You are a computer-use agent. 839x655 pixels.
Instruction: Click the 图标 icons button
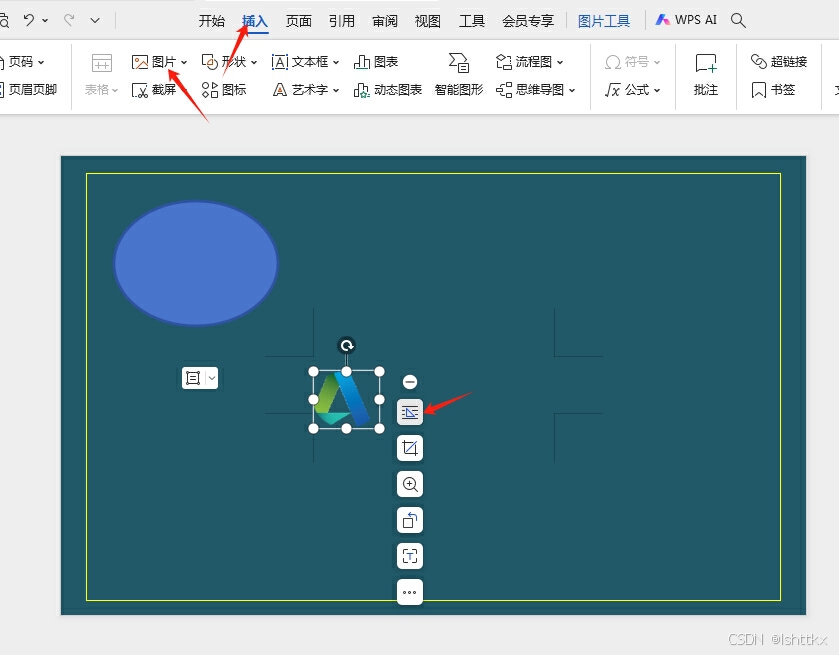(x=224, y=89)
